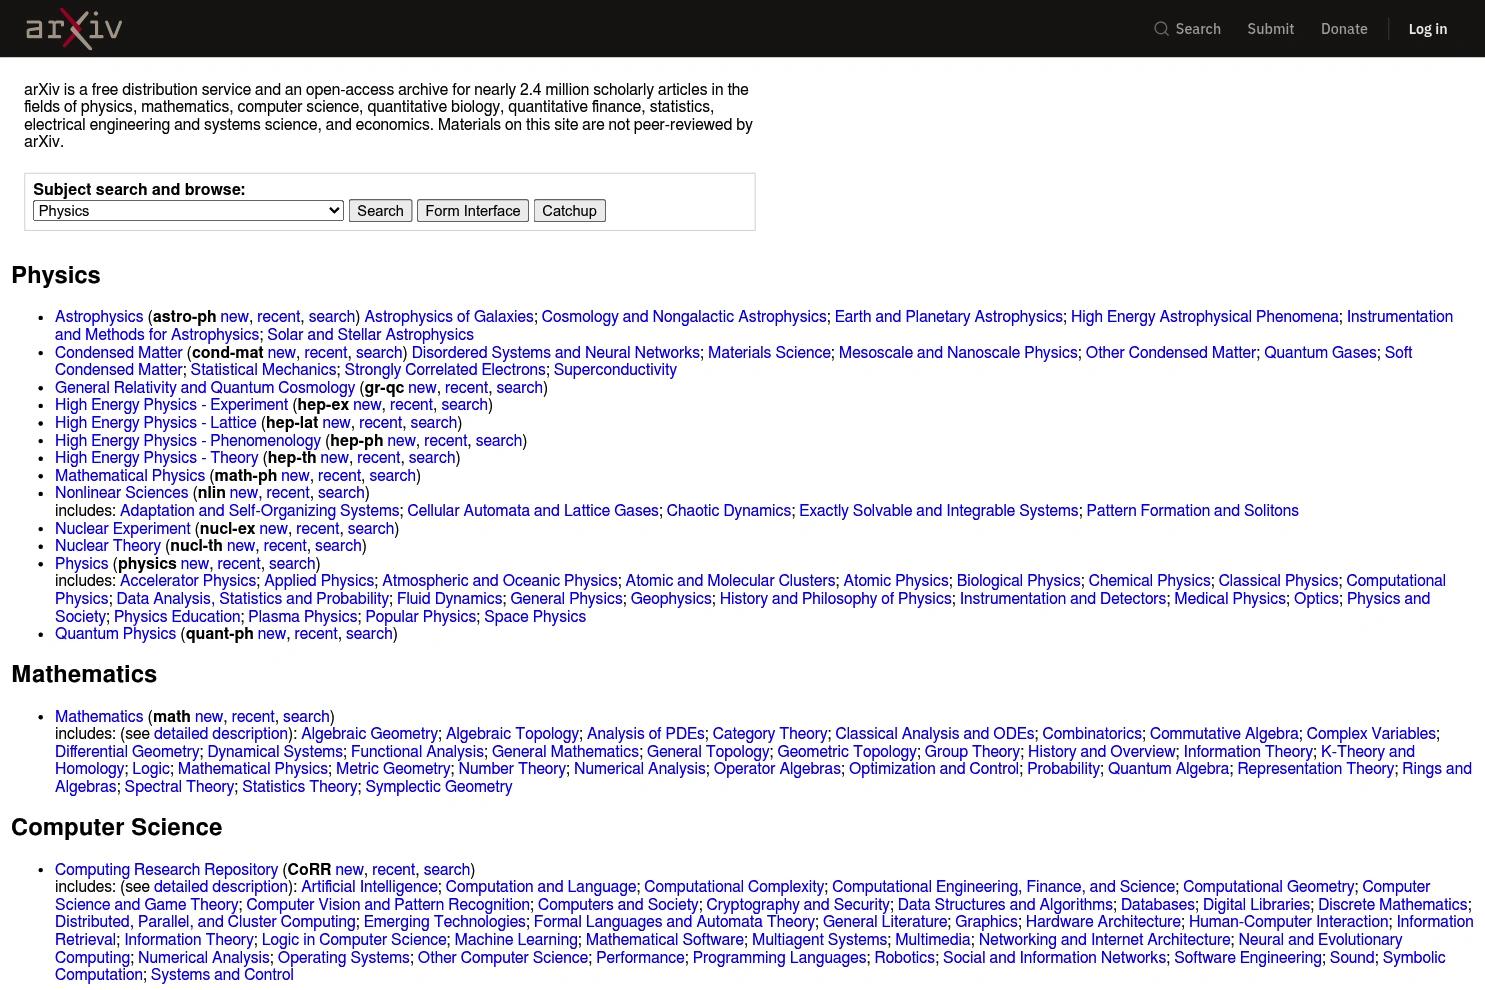This screenshot has height=990, width=1485.
Task: Open the Donate page in header
Action: pyautogui.click(x=1344, y=29)
